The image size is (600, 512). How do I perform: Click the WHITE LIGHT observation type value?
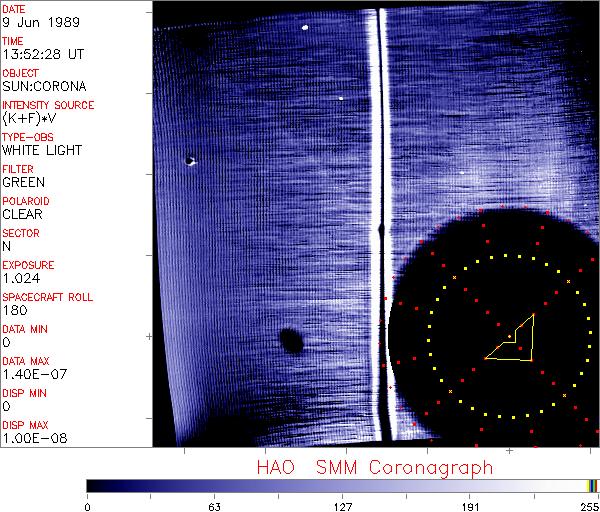pos(42,151)
